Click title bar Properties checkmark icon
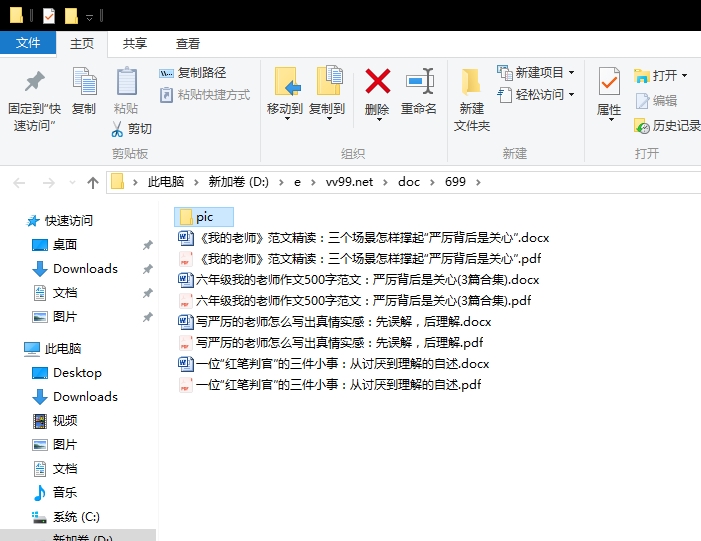701x541 pixels. (49, 16)
